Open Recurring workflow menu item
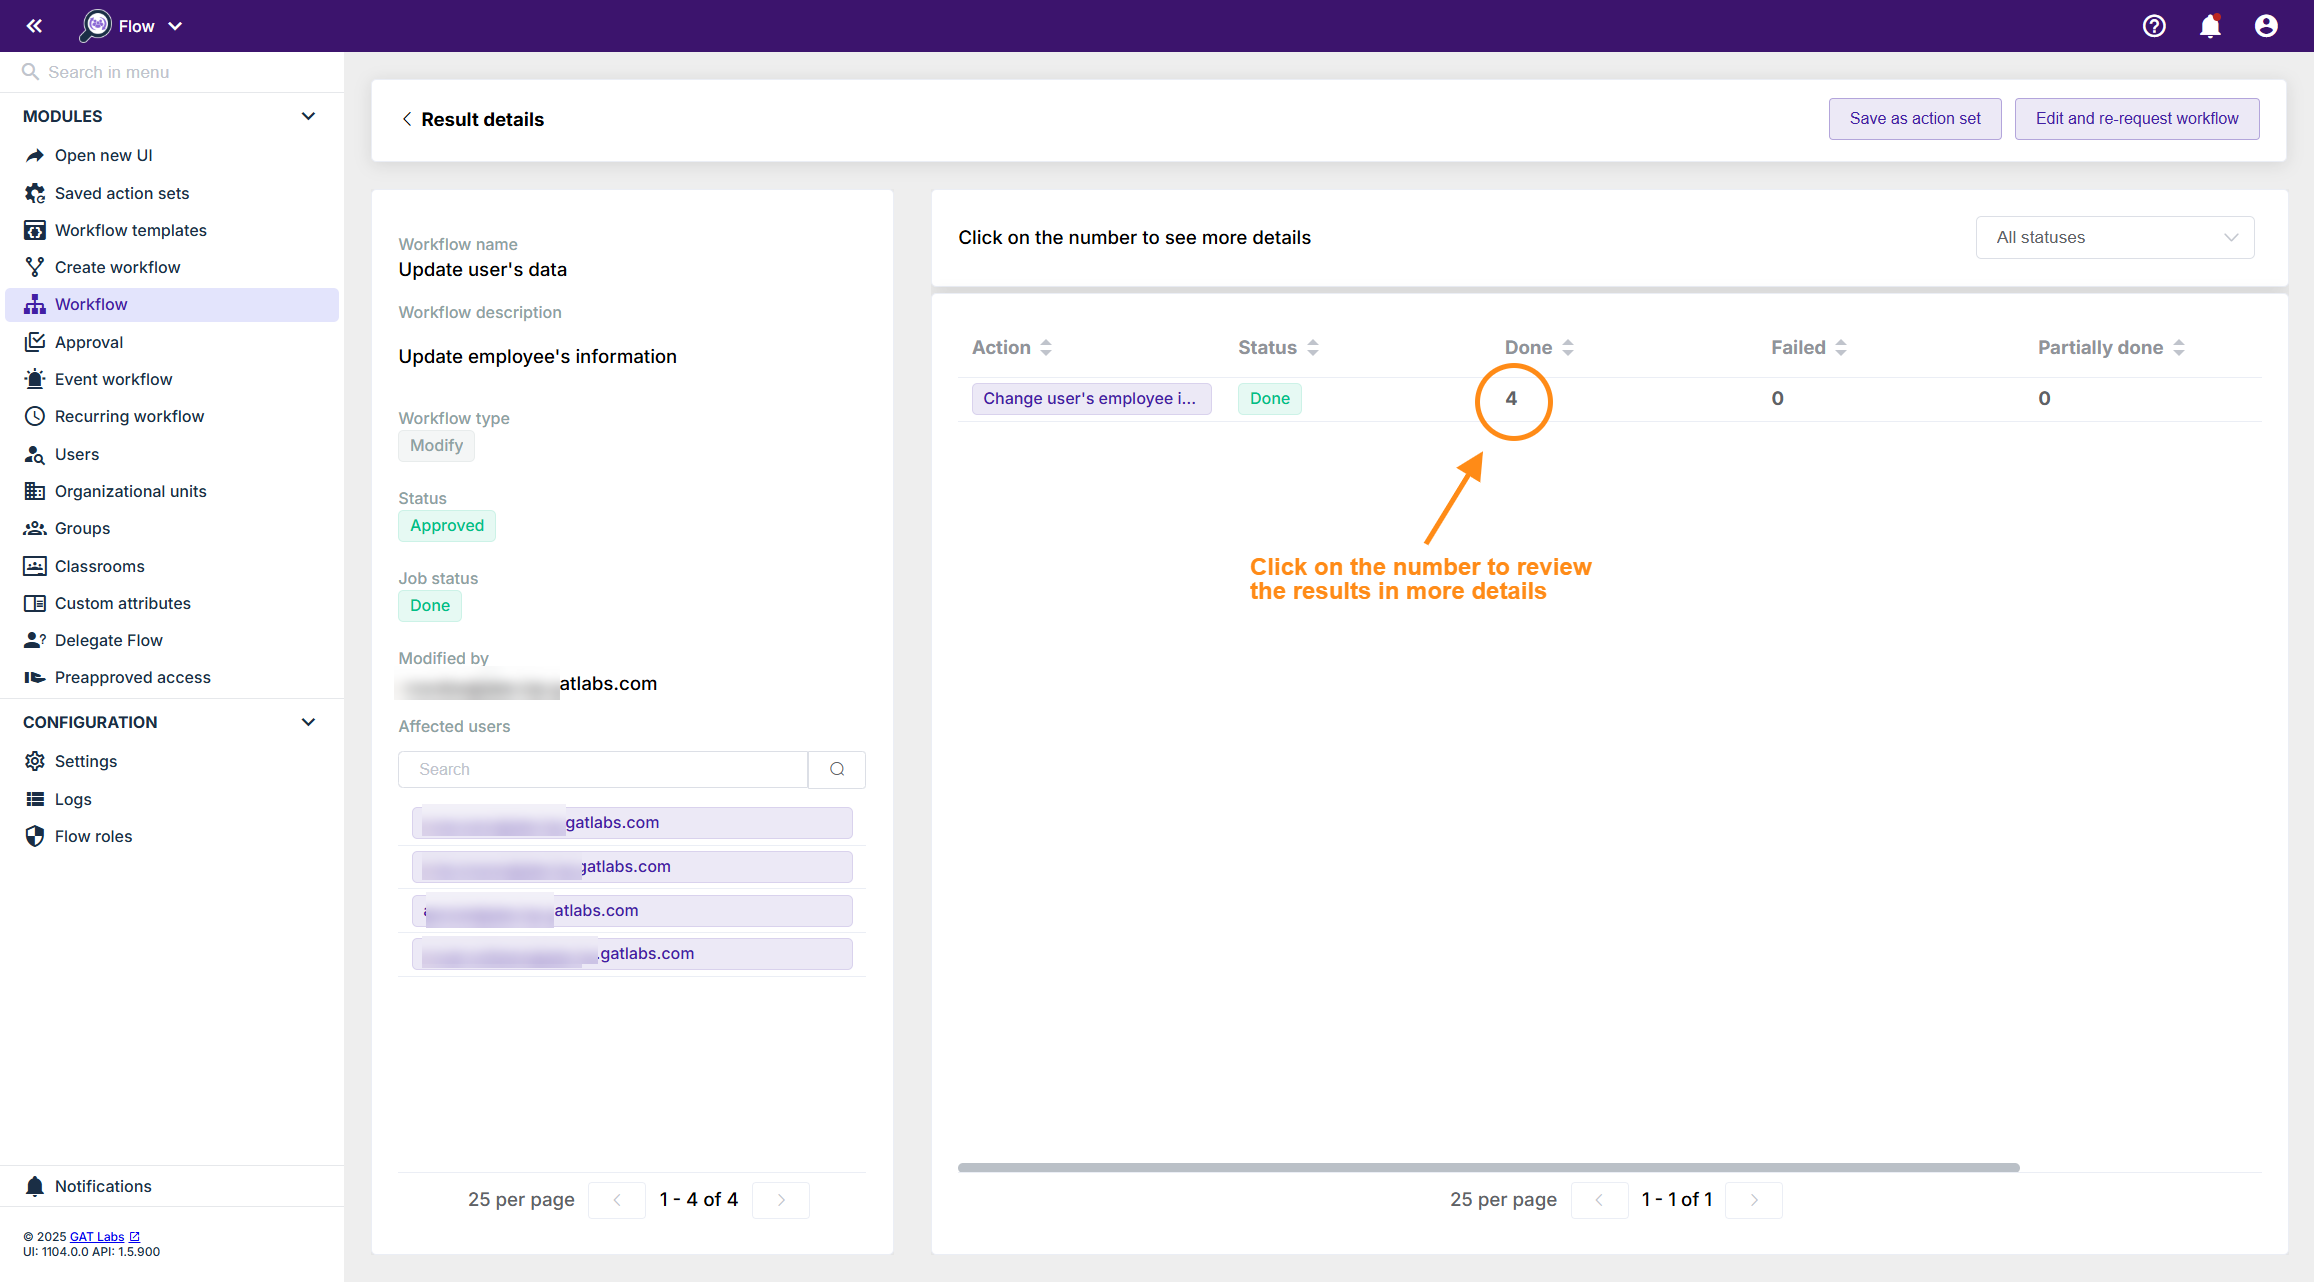Screen dimensions: 2314x1282 click(x=172, y=416)
